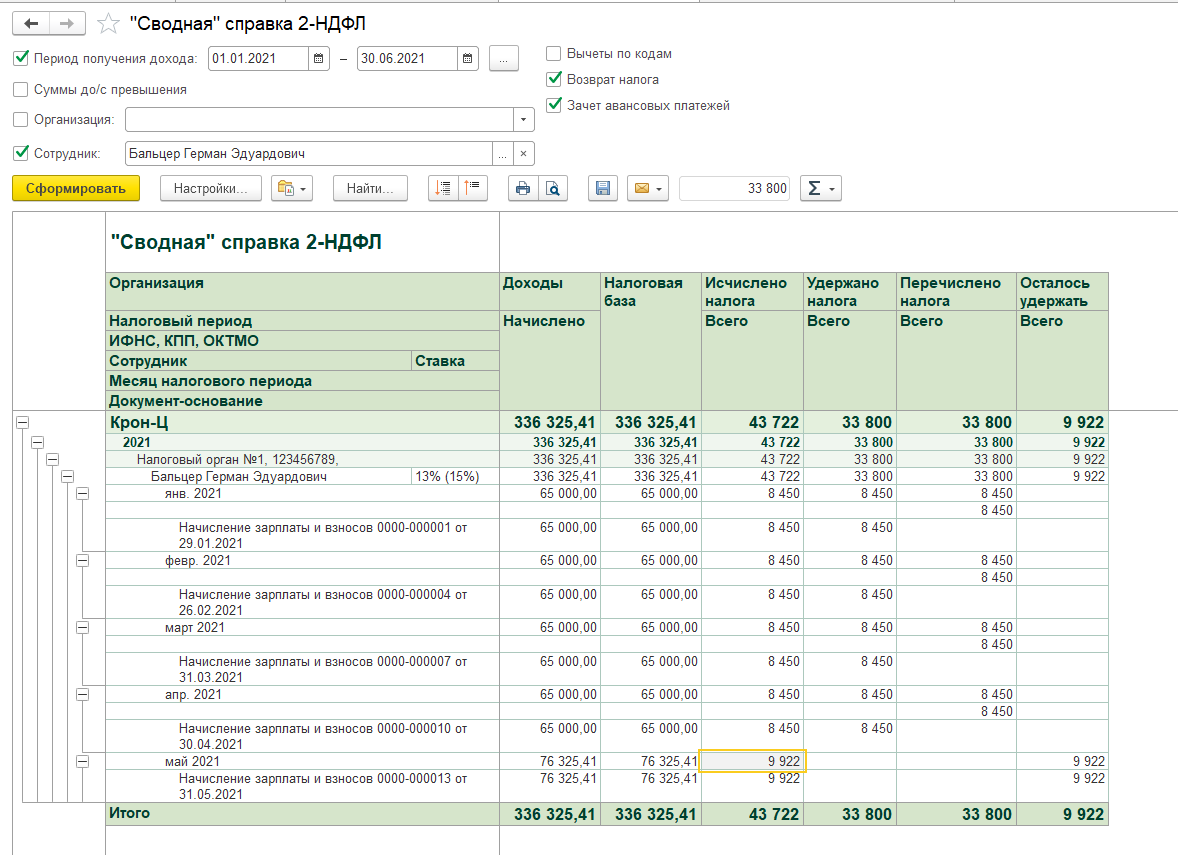Open the Организация dropdown list
Image resolution: width=1178 pixels, height=855 pixels.
pyautogui.click(x=523, y=120)
